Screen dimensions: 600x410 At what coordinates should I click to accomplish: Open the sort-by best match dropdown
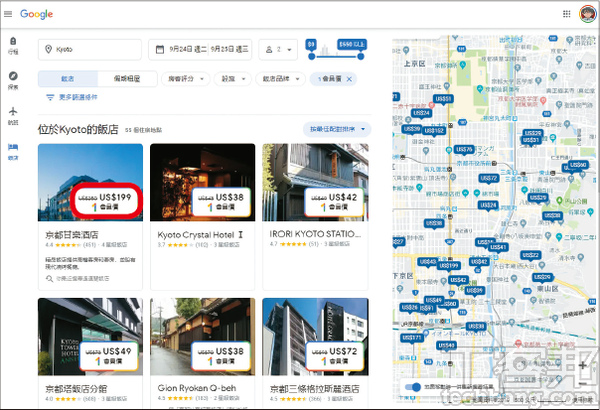(x=337, y=129)
